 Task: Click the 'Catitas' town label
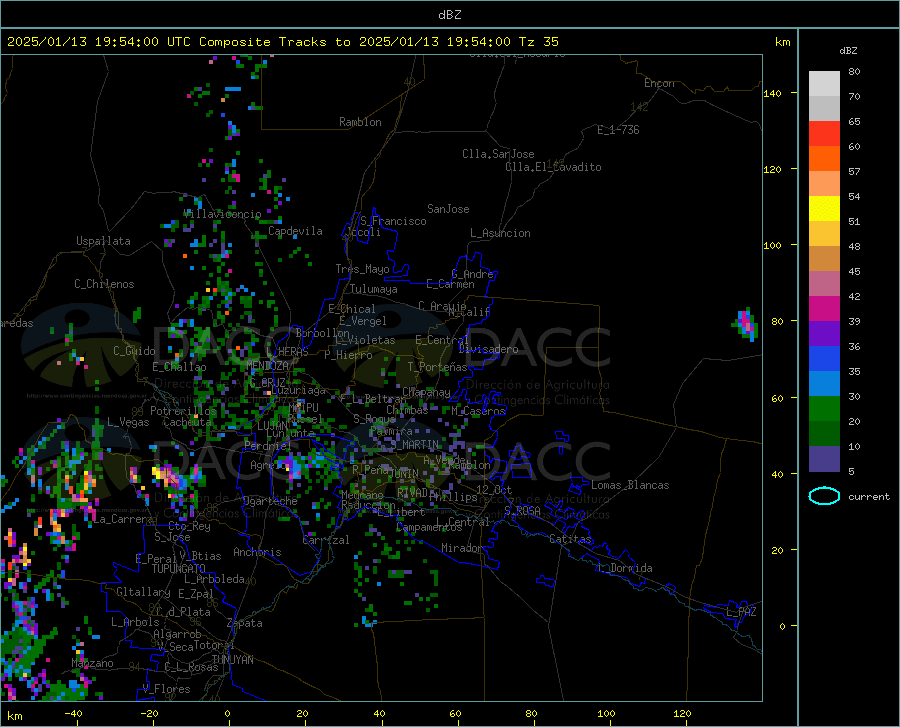pos(571,539)
